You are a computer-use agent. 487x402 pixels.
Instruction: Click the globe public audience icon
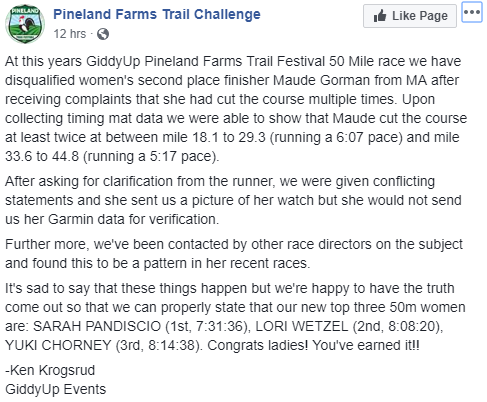pyautogui.click(x=103, y=34)
